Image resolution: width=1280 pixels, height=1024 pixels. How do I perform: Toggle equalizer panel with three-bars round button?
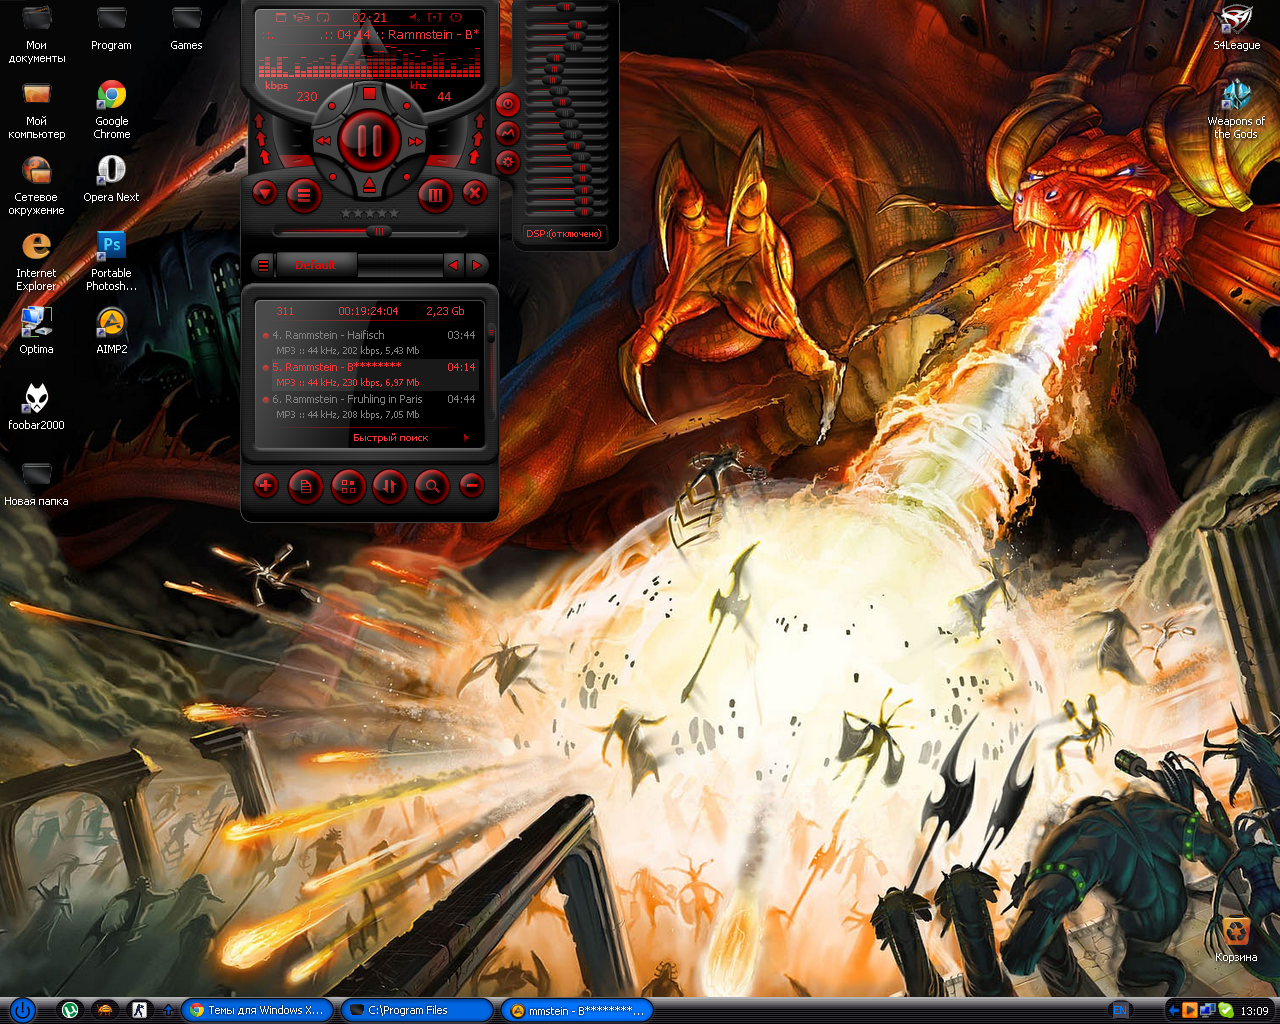(x=435, y=196)
